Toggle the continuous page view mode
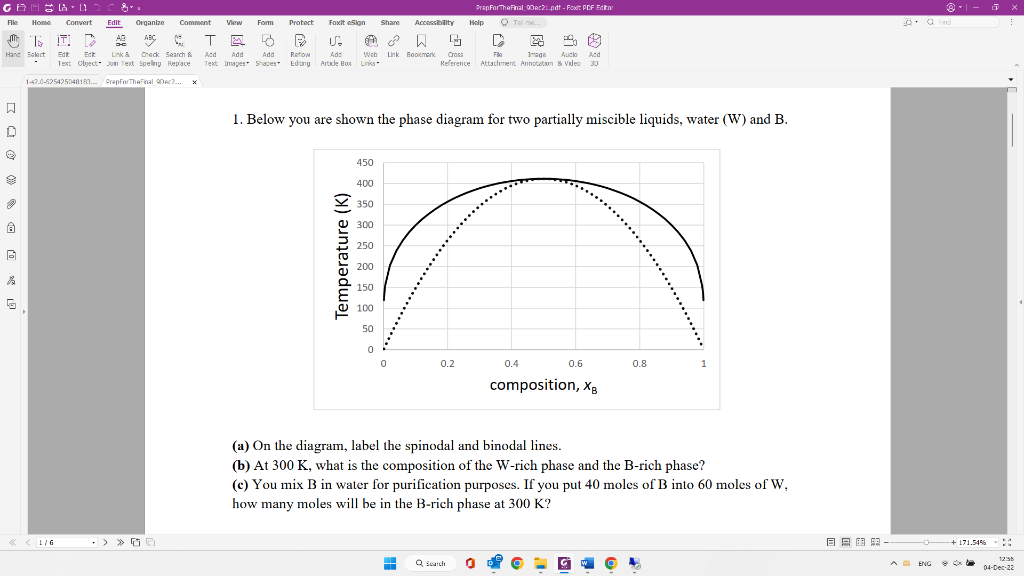Viewport: 1024px width, 576px height. click(x=846, y=542)
